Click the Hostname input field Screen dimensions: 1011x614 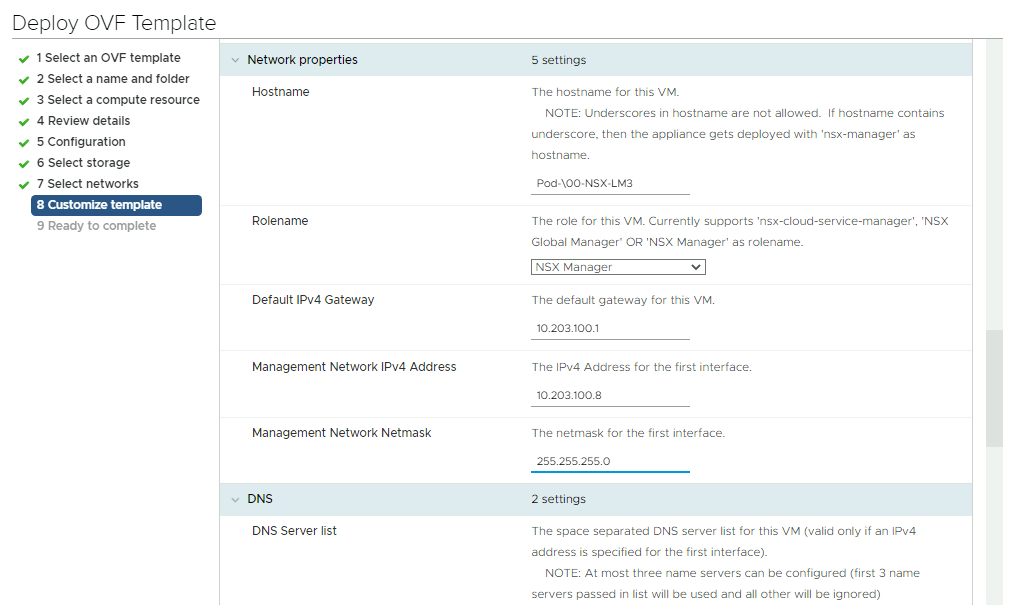coord(610,184)
